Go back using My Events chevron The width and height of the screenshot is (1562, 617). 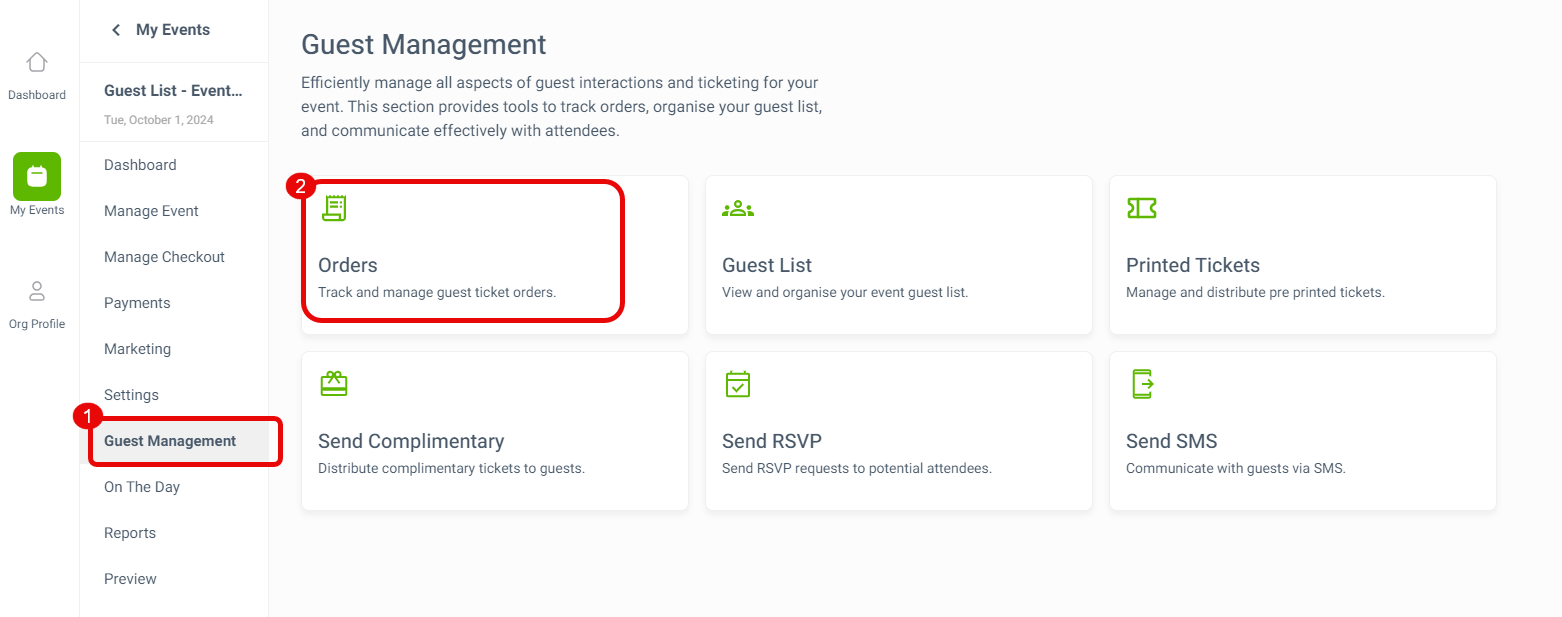pyautogui.click(x=116, y=30)
